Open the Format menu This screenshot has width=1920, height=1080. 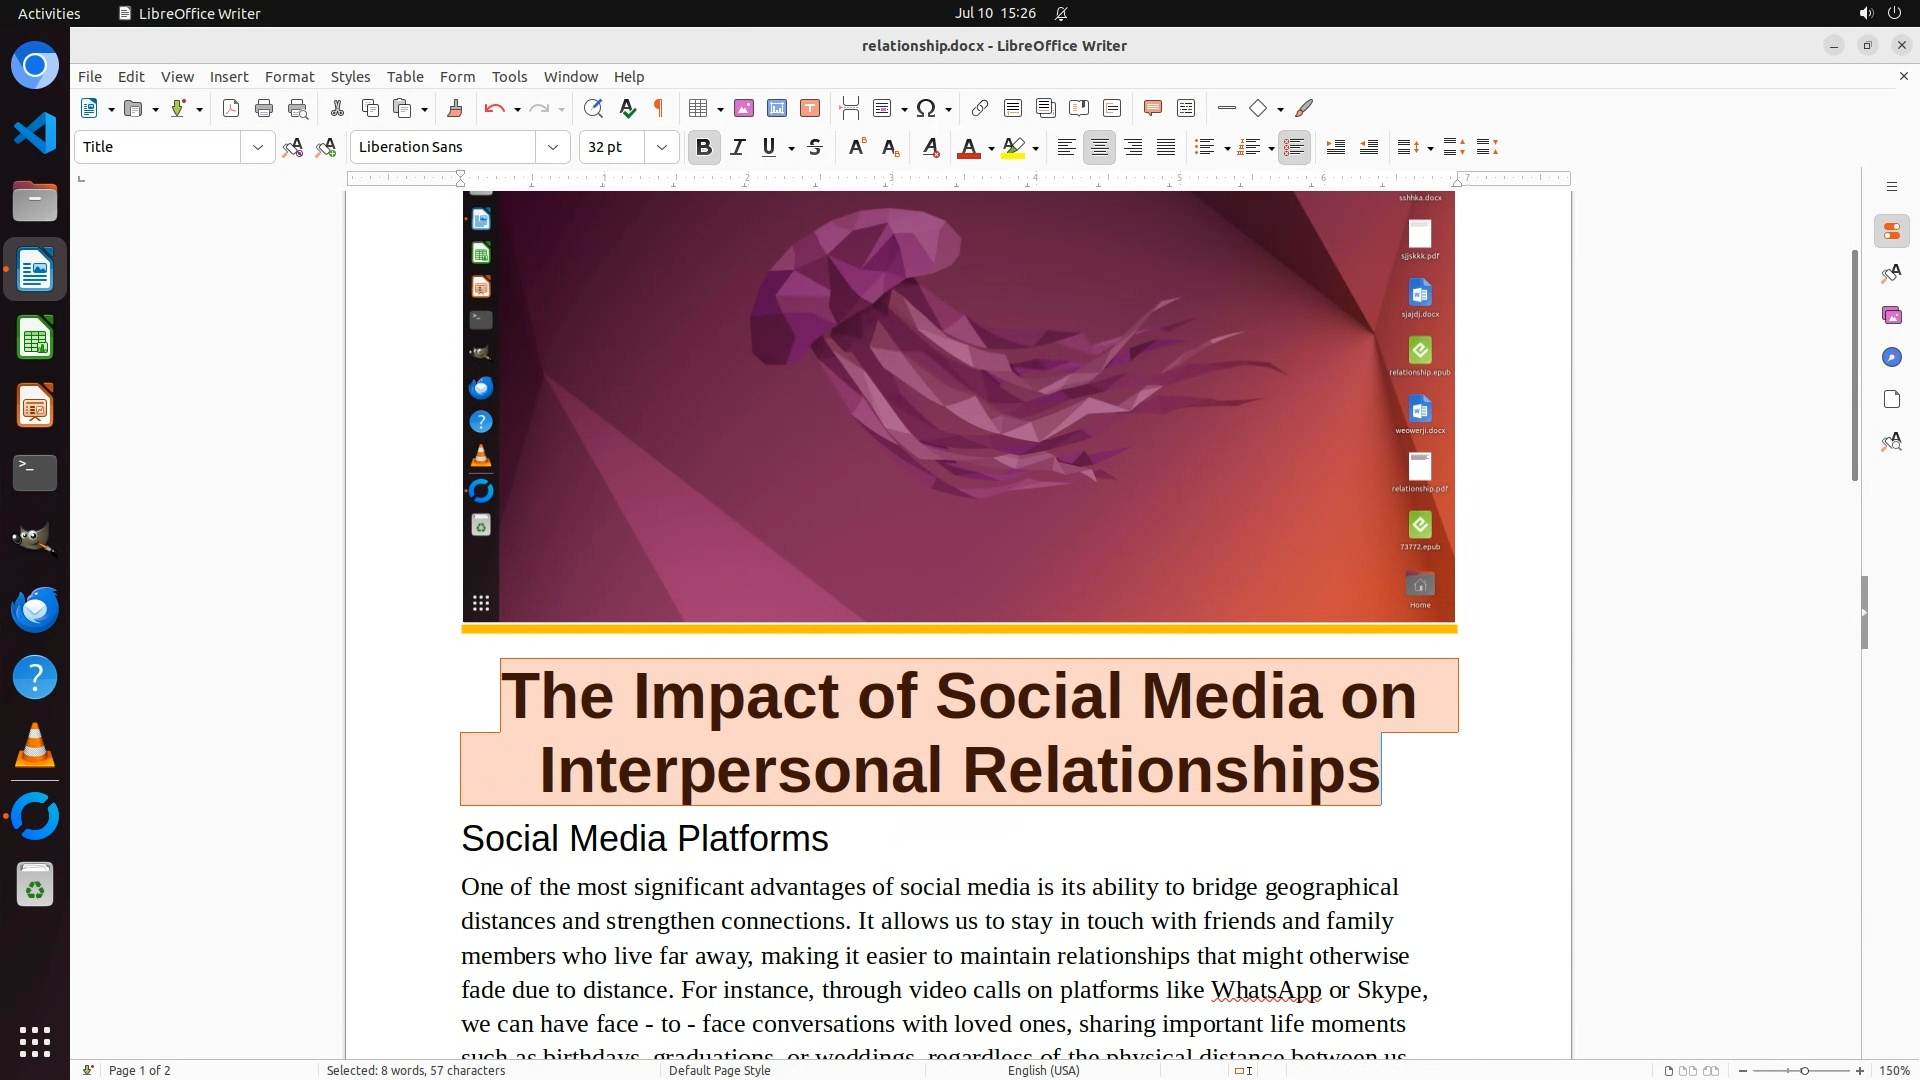tap(289, 76)
